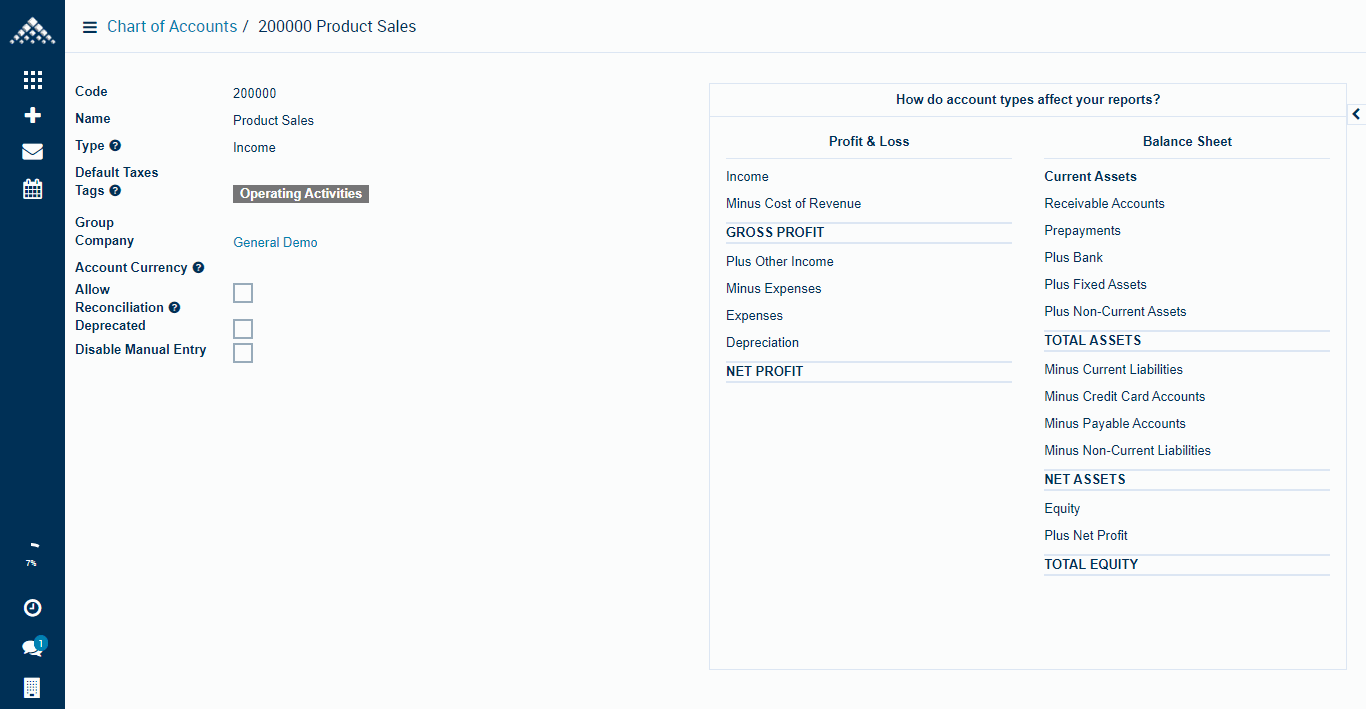The image size is (1366, 709).
Task: Click the 7% progress indicator in sidebar
Action: 32,555
